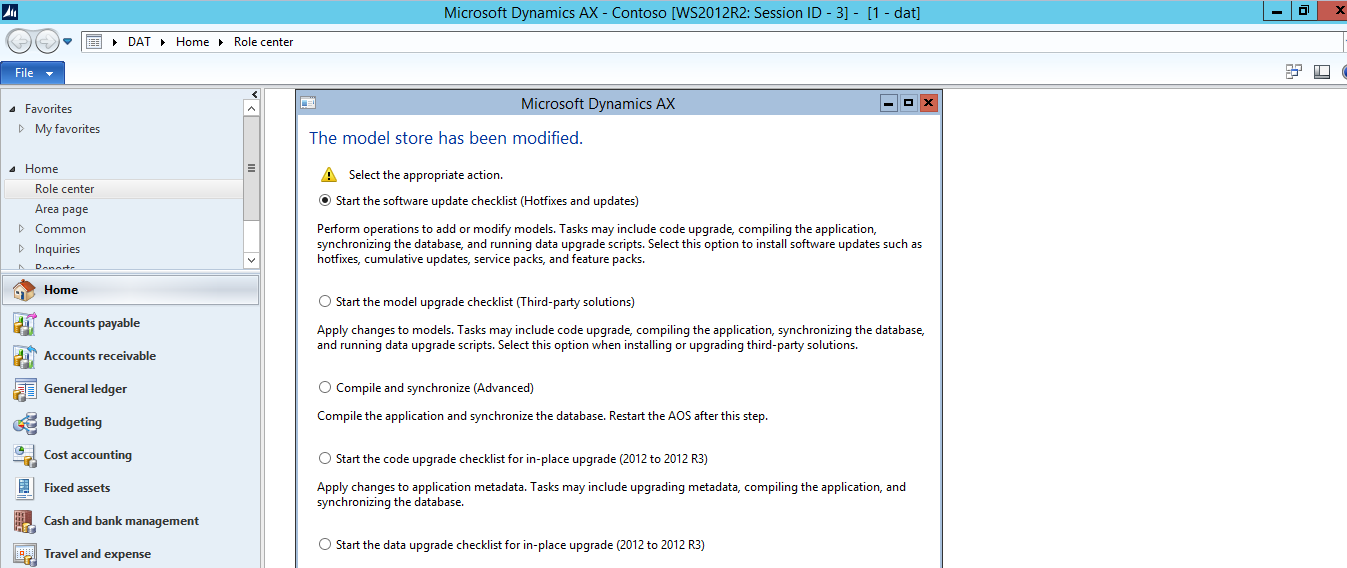Open the Travel and expense label
The image size is (1347, 568).
(x=97, y=554)
